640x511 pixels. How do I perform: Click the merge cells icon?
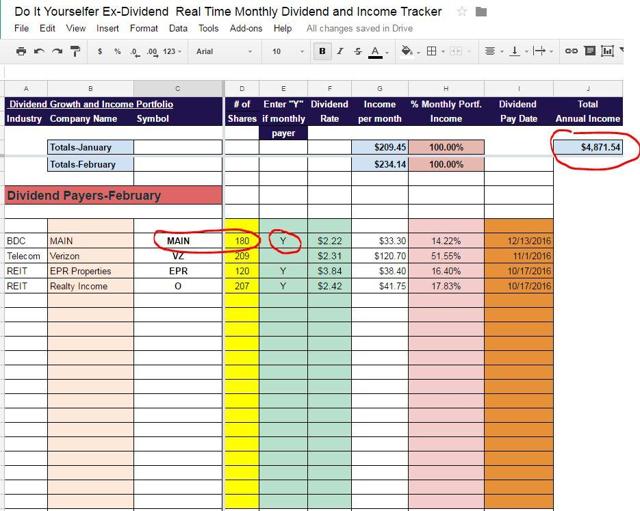[456, 51]
